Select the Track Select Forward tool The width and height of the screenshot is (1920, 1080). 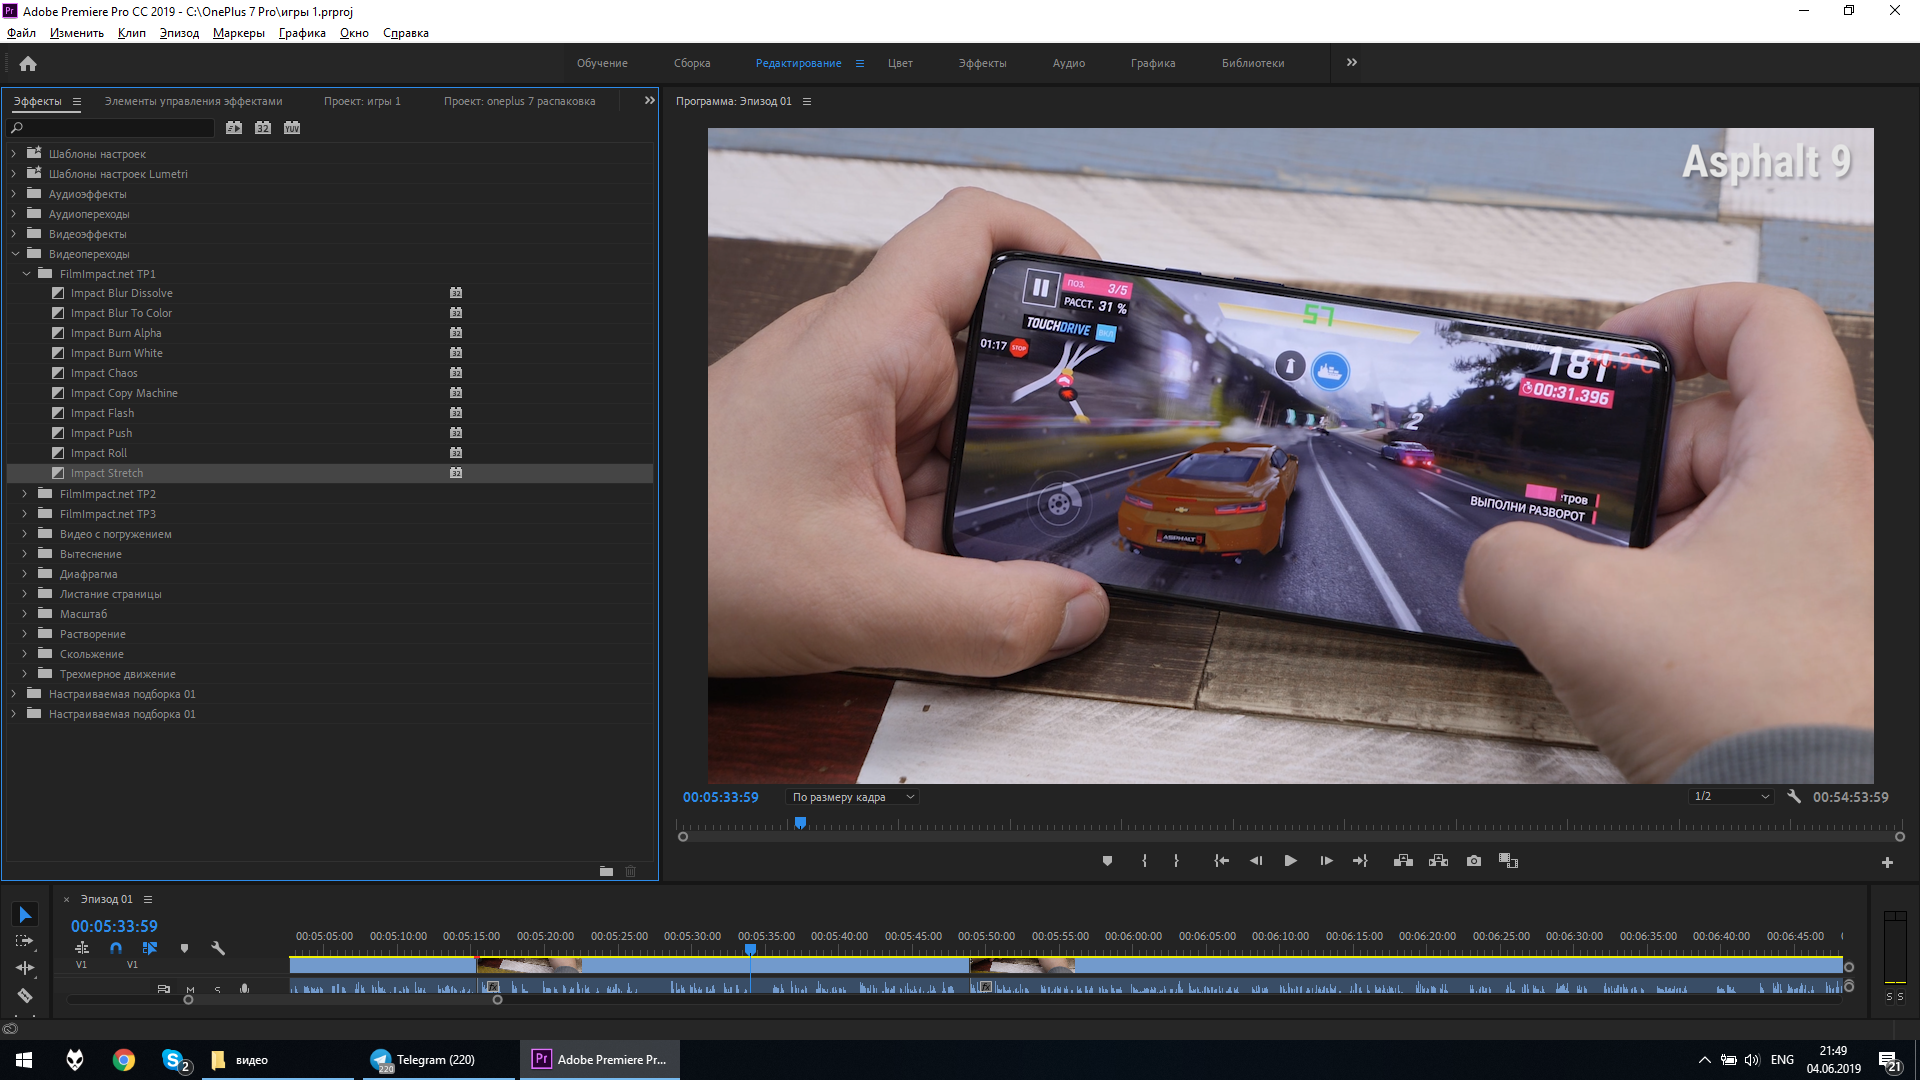(x=25, y=941)
